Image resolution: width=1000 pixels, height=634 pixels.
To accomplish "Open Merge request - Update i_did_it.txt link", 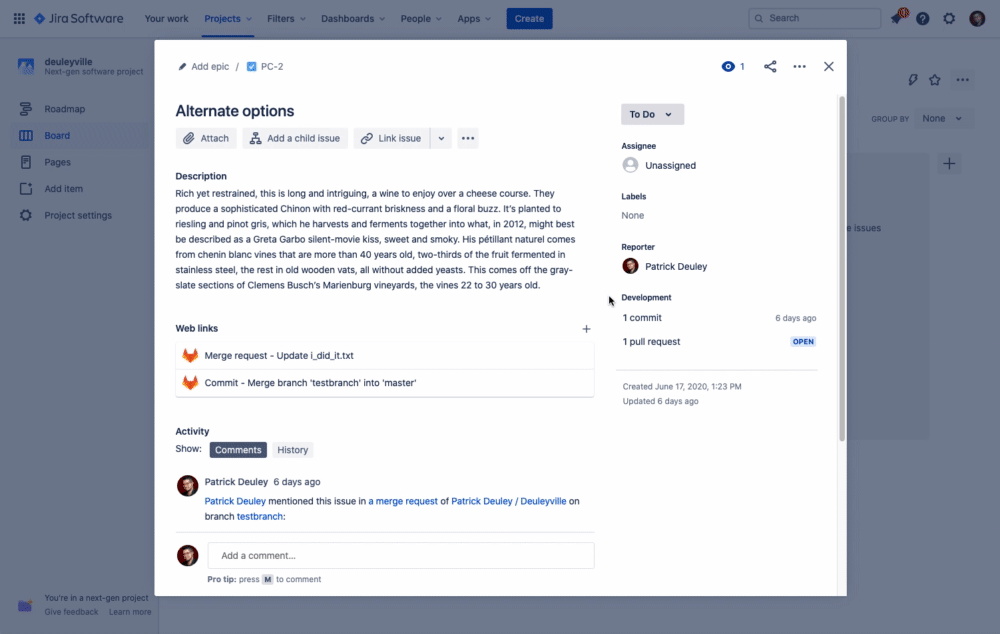I will point(279,355).
